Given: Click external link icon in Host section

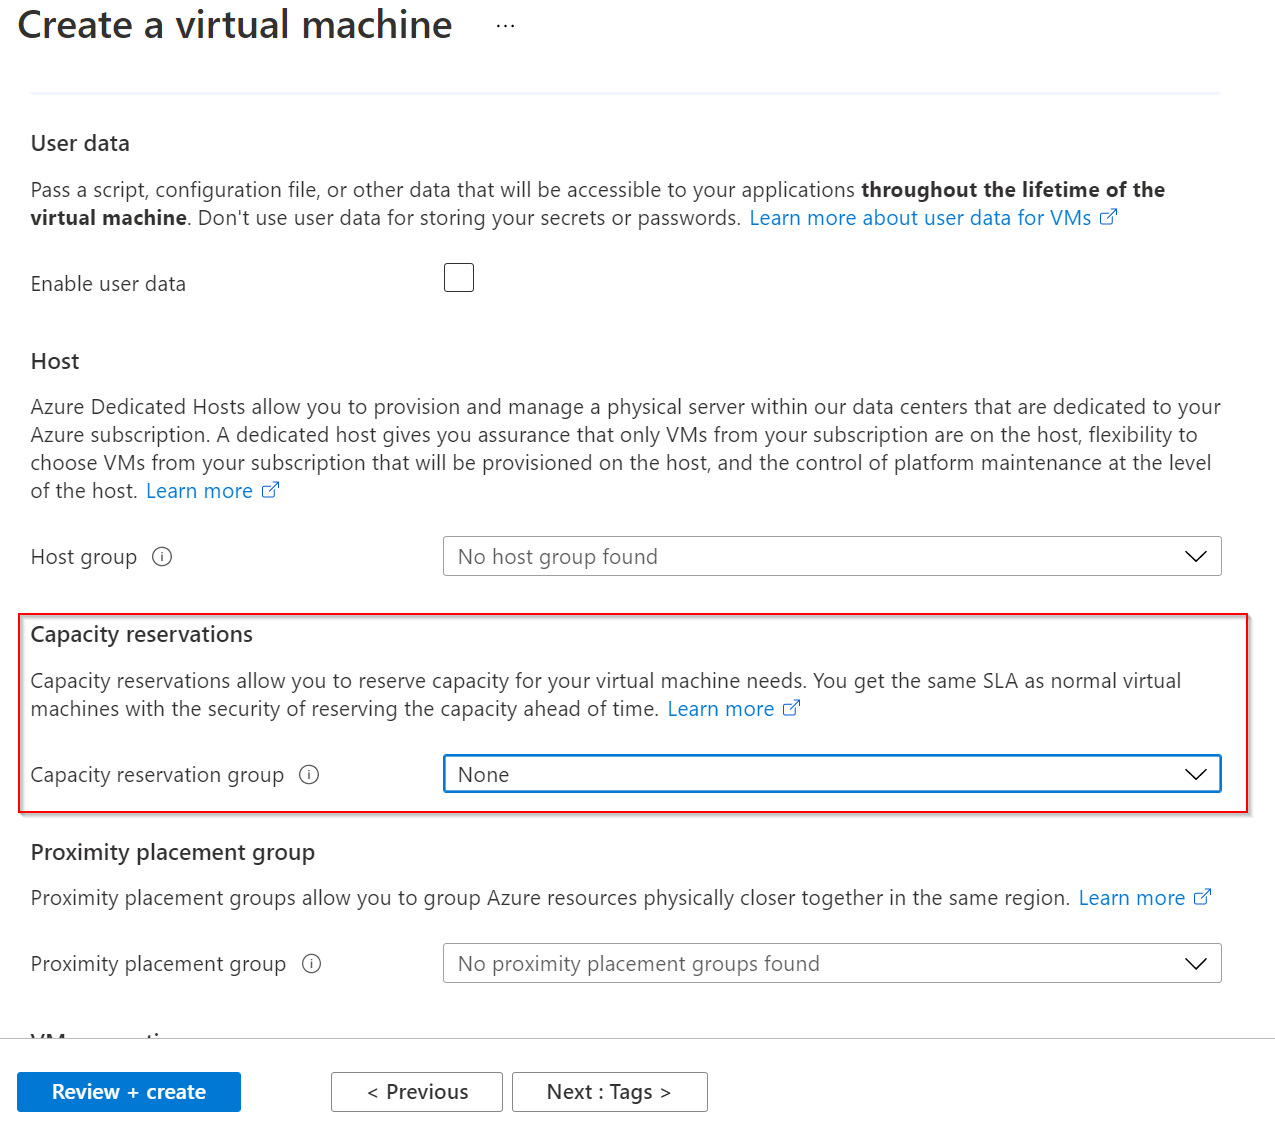Looking at the screenshot, I should pos(270,490).
